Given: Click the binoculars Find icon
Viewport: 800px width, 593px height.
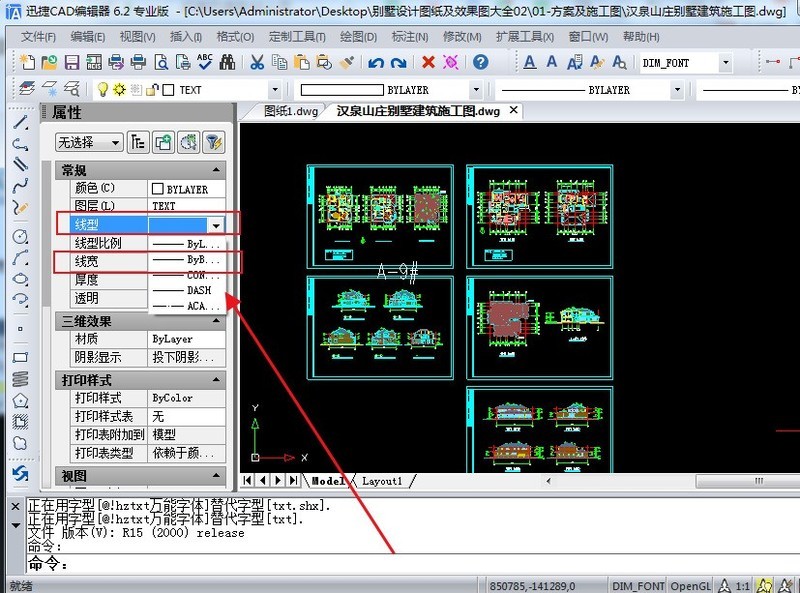Looking at the screenshot, I should 227,62.
